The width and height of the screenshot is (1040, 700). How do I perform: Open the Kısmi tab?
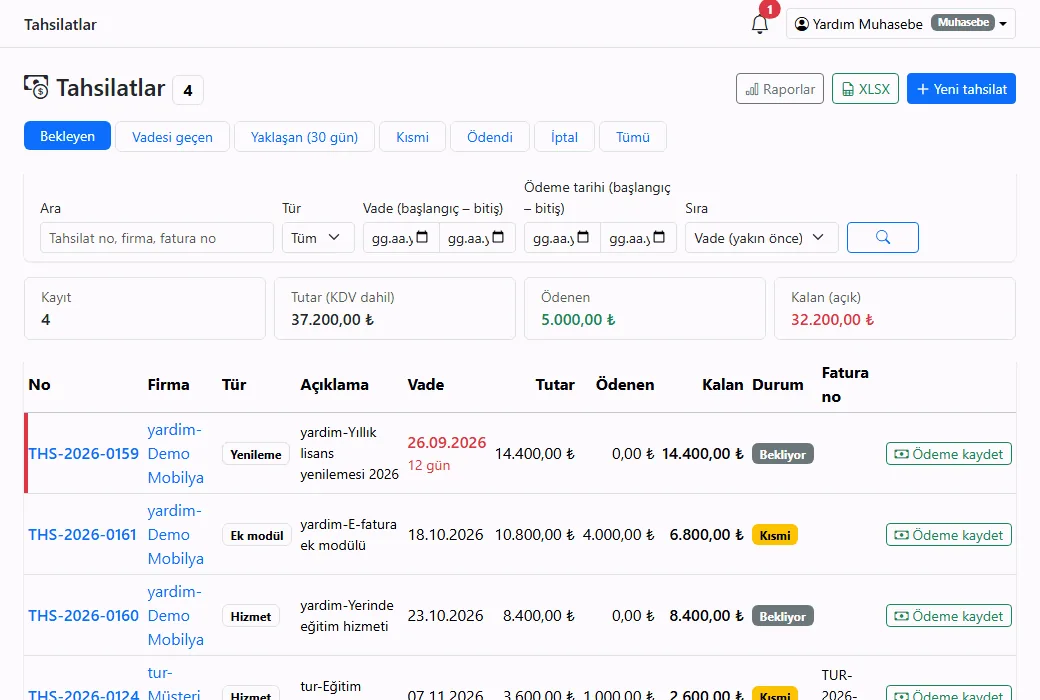[413, 137]
